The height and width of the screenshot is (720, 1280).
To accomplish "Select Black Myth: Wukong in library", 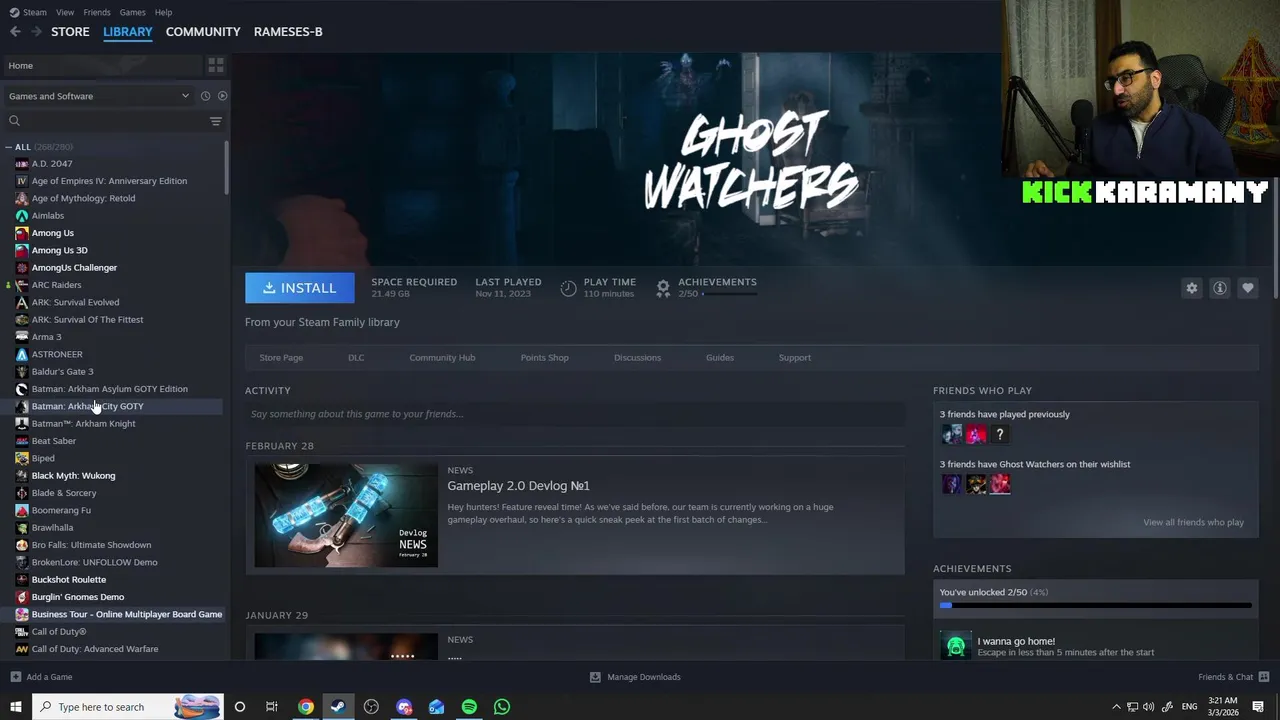I will (73, 476).
